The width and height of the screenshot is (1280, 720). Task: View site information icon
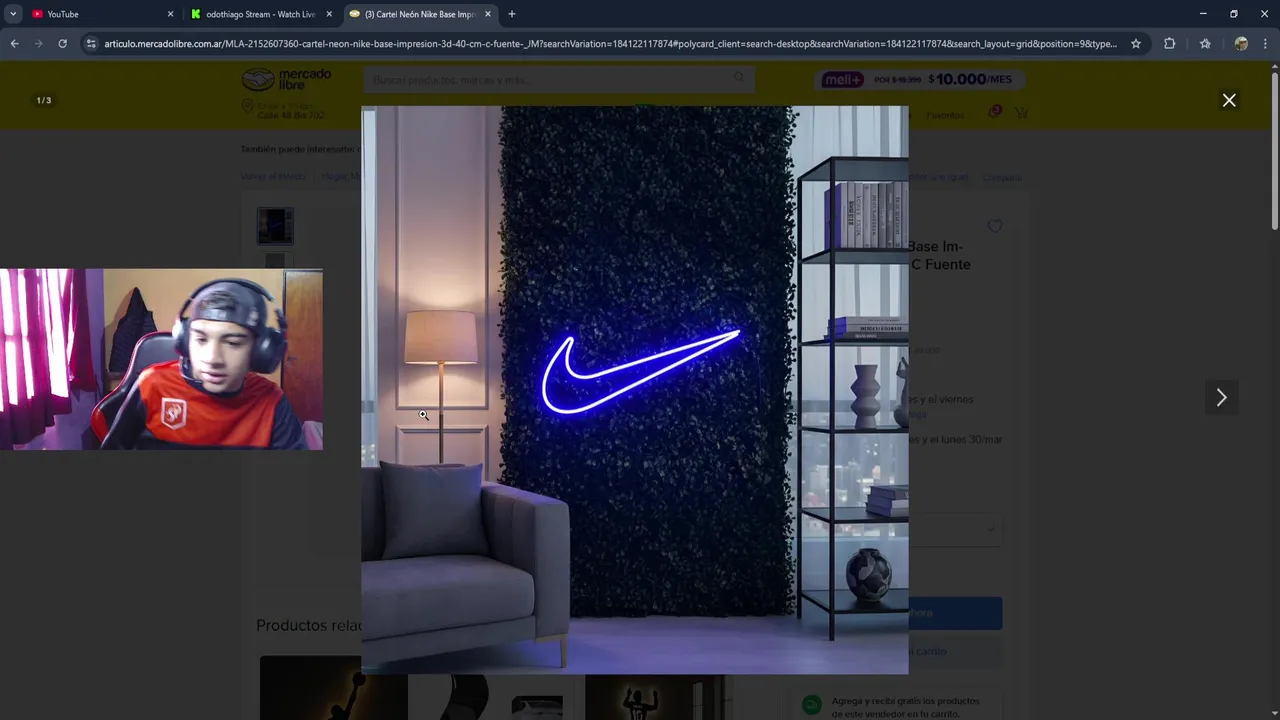[91, 44]
